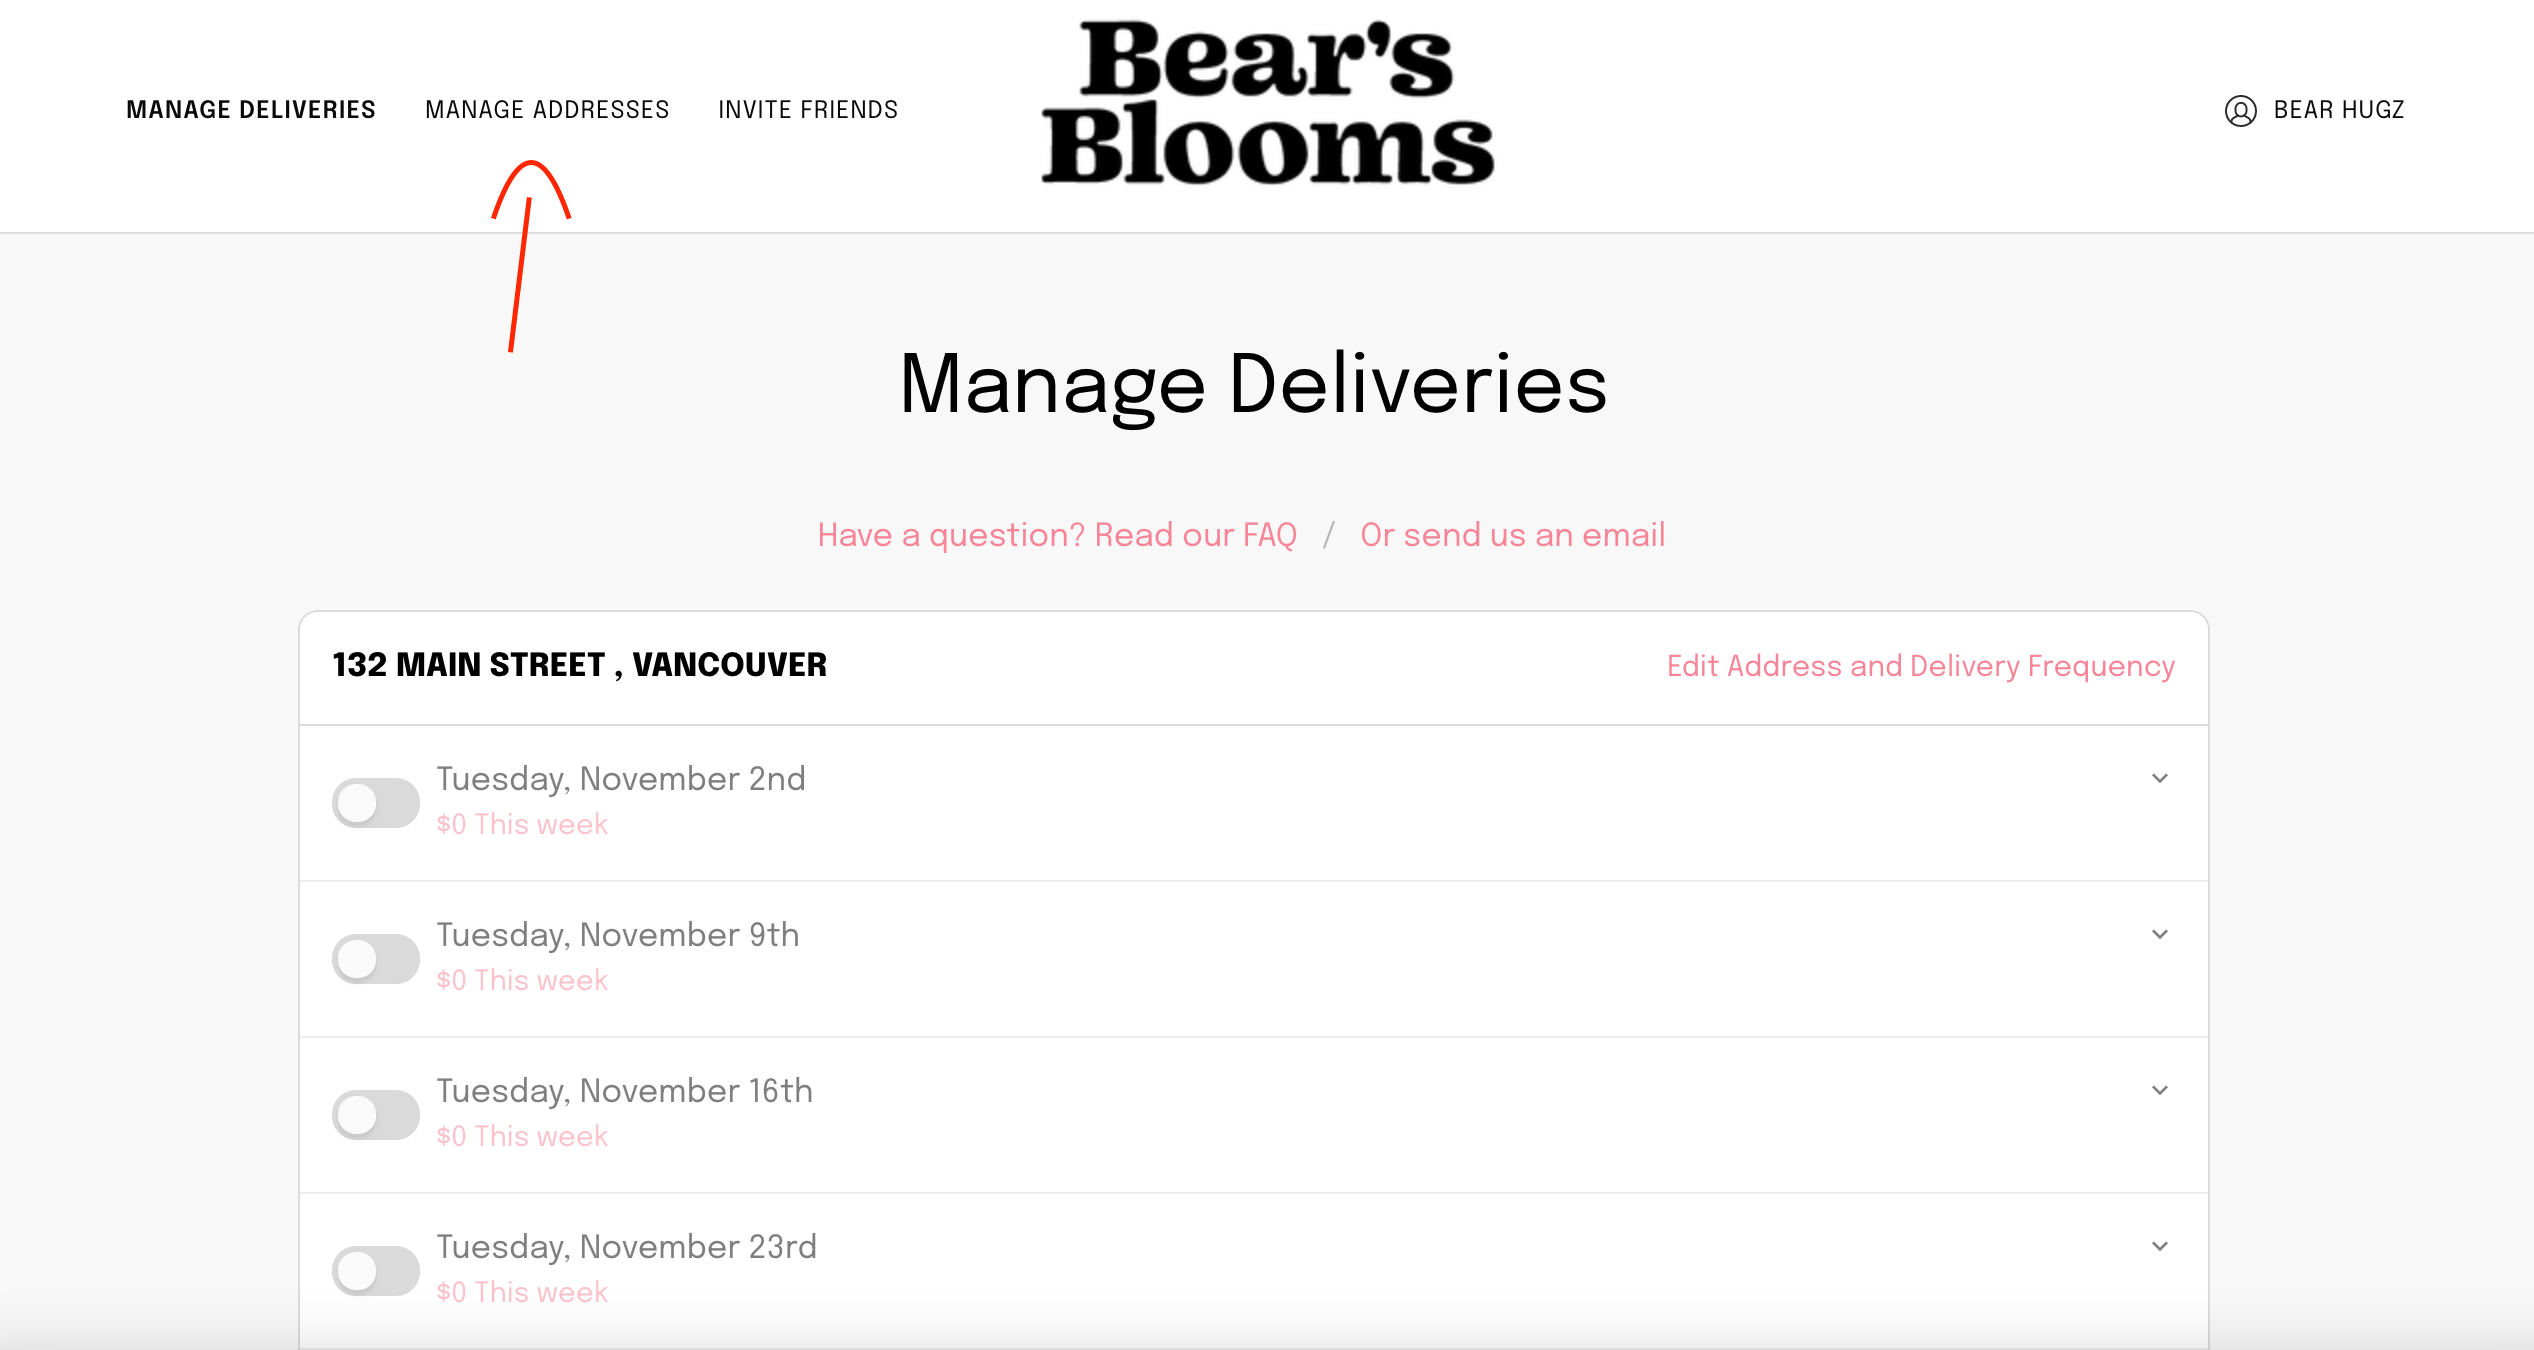Toggle the November 2nd delivery switch
The width and height of the screenshot is (2534, 1350).
(x=375, y=803)
